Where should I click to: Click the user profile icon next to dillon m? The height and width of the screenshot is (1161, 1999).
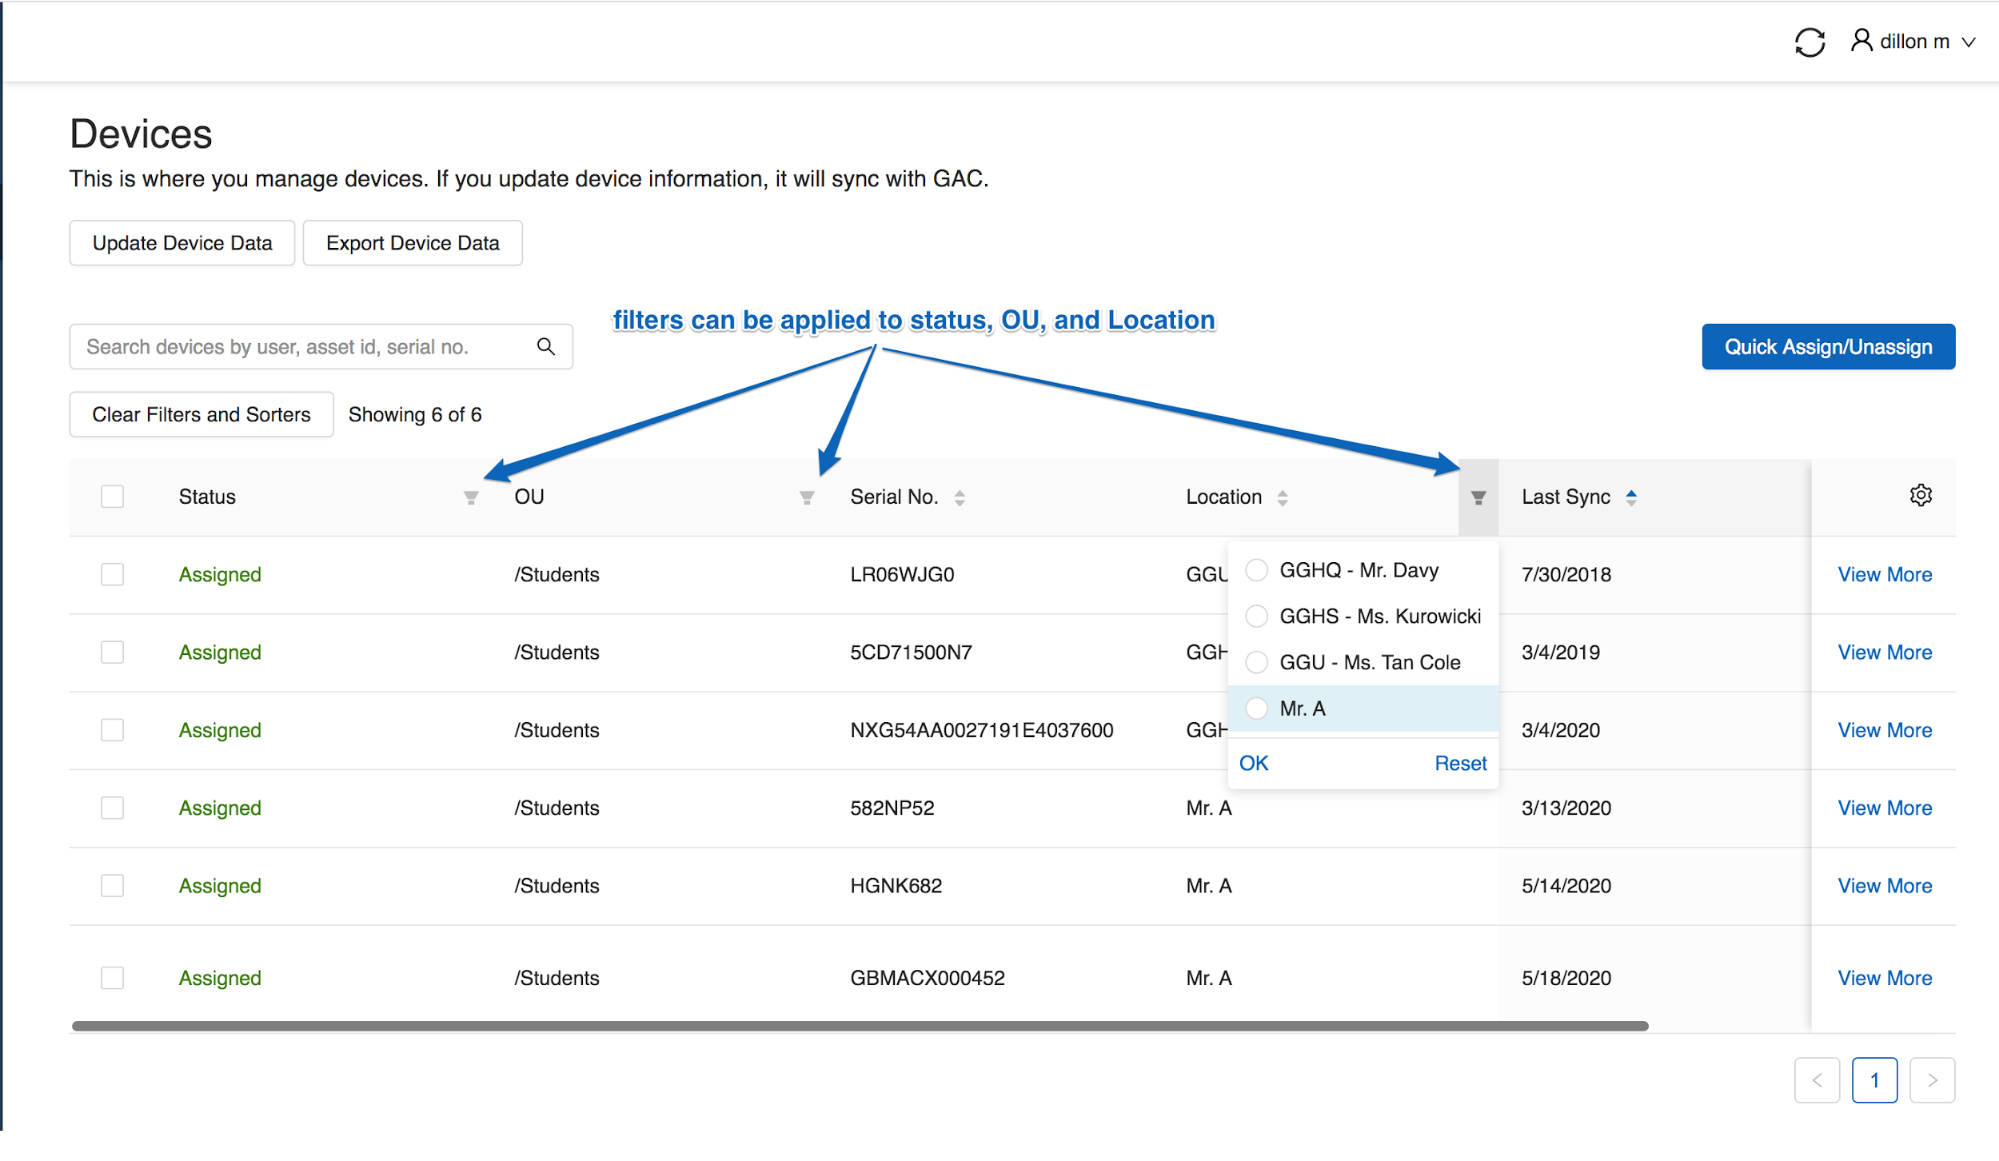(x=1861, y=41)
